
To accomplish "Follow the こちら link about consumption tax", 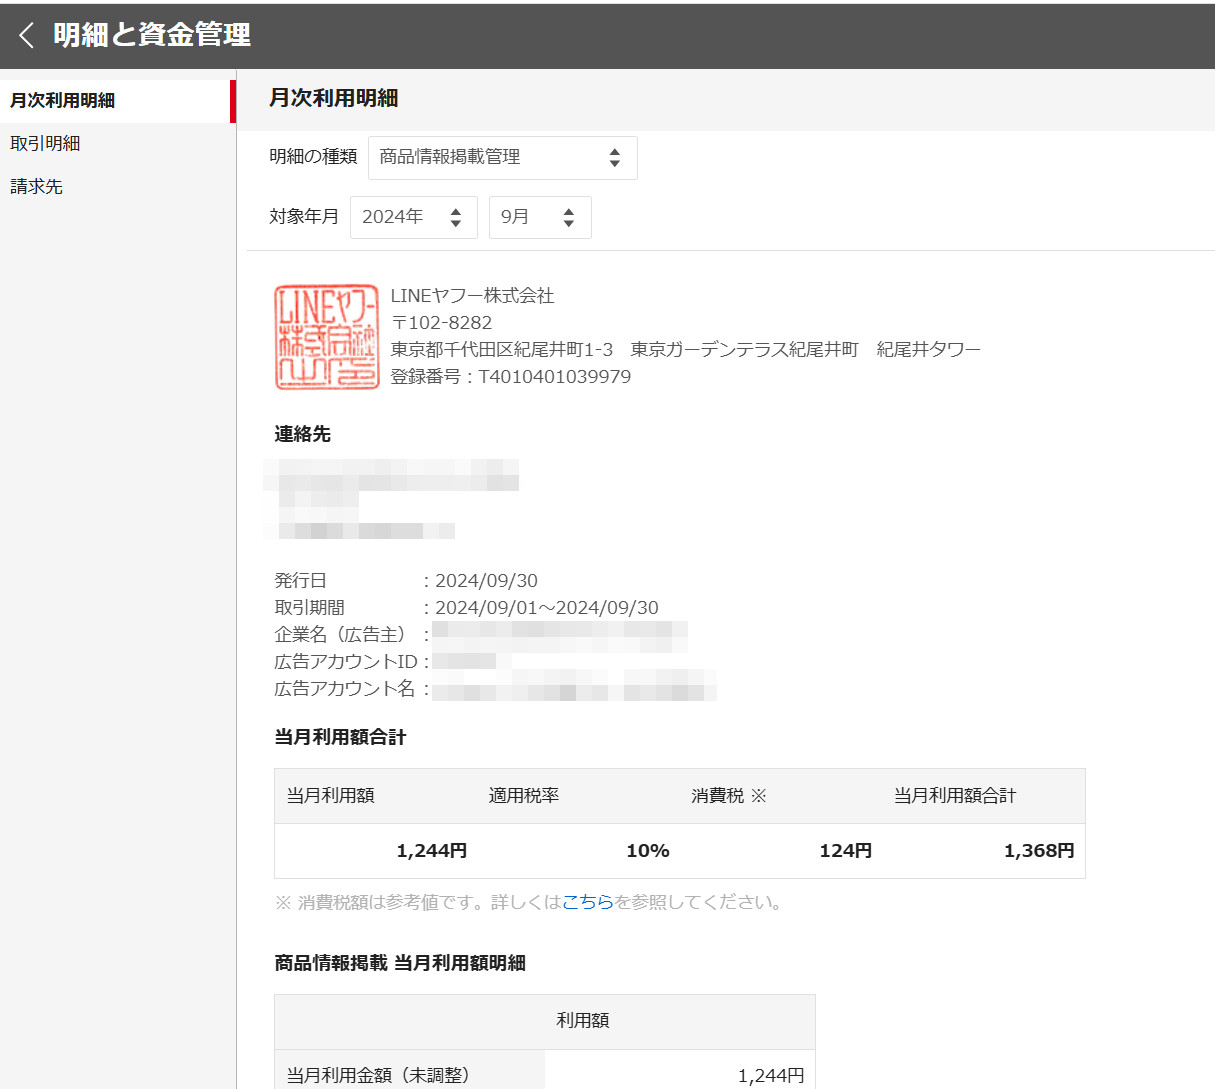I will point(588,902).
